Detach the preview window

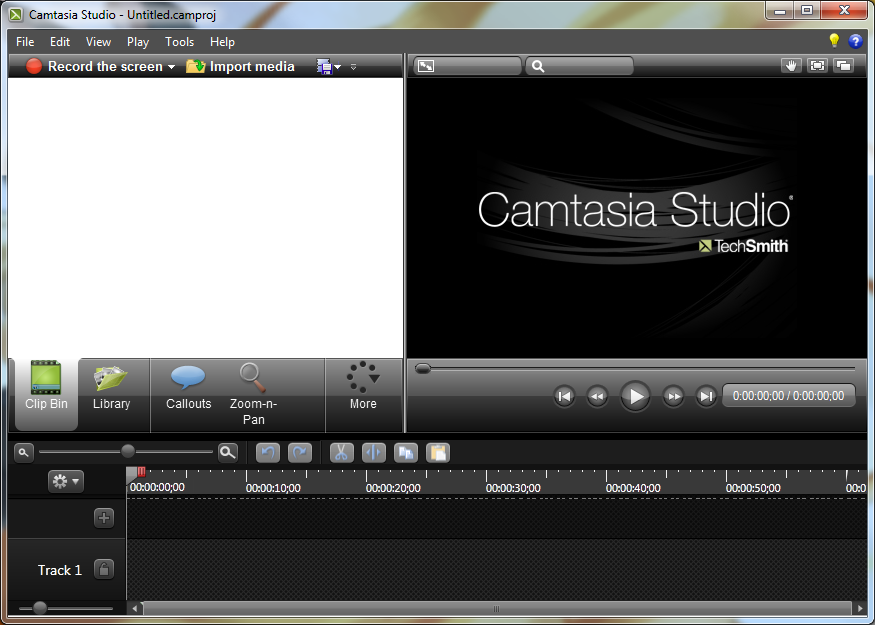844,66
